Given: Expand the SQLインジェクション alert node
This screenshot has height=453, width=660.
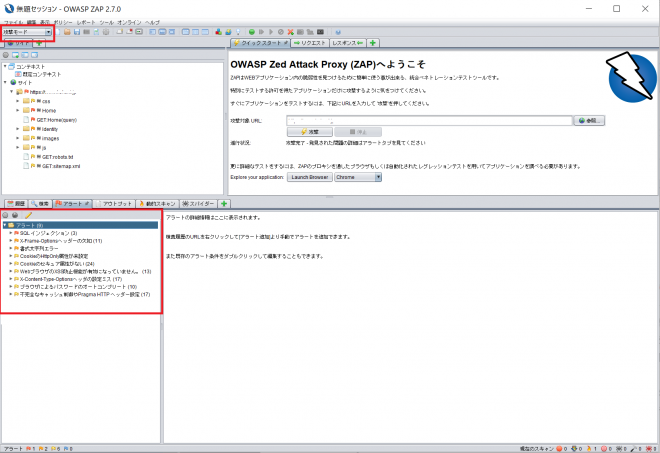Looking at the screenshot, I should [11, 233].
